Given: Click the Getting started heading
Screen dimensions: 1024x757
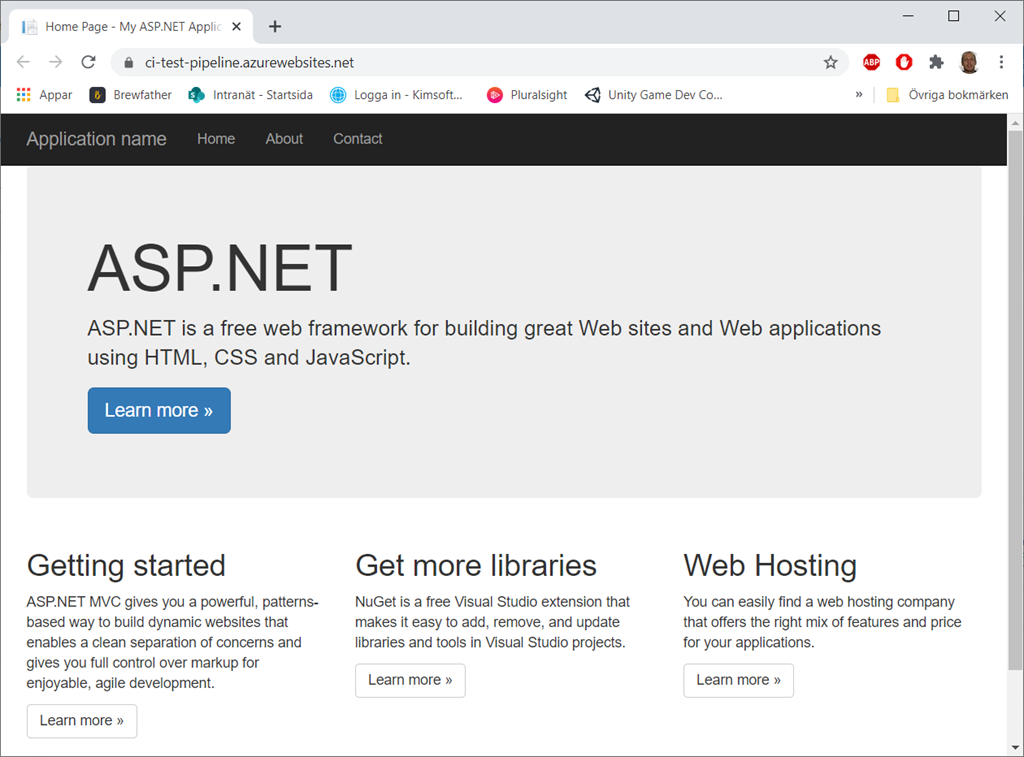Looking at the screenshot, I should (x=126, y=566).
